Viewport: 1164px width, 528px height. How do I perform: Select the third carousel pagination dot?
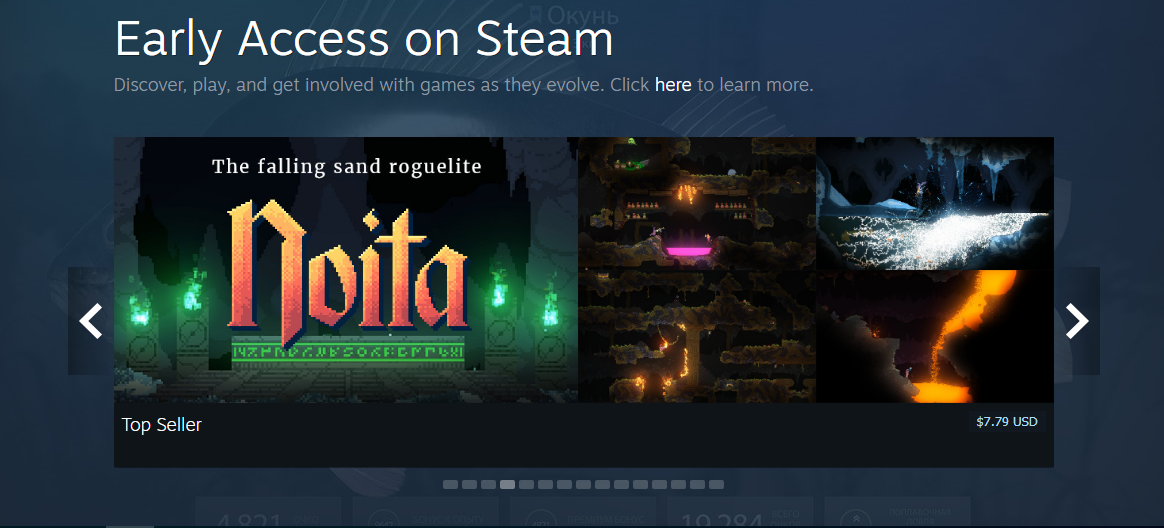488,484
